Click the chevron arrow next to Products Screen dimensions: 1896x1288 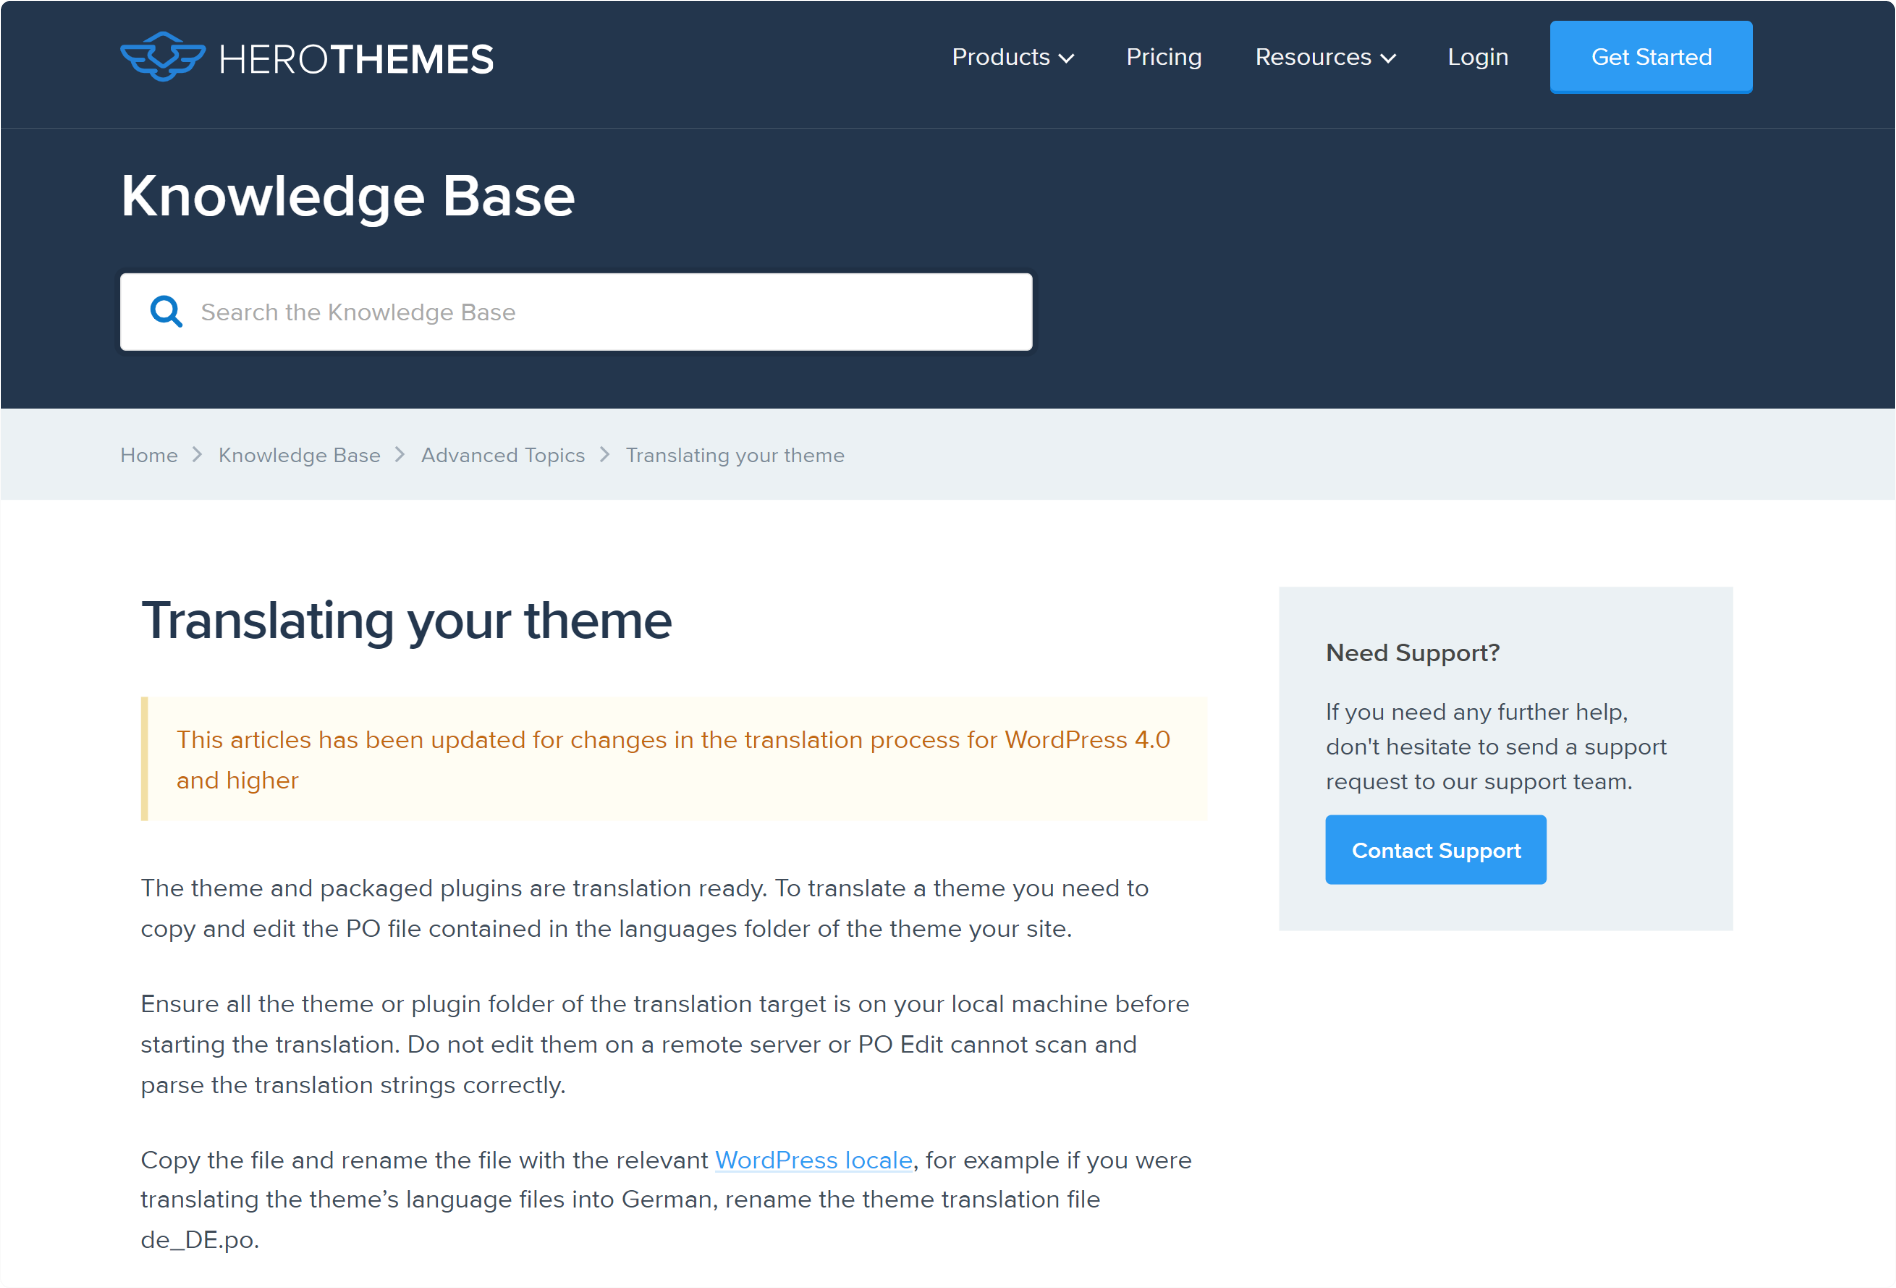pyautogui.click(x=1067, y=59)
